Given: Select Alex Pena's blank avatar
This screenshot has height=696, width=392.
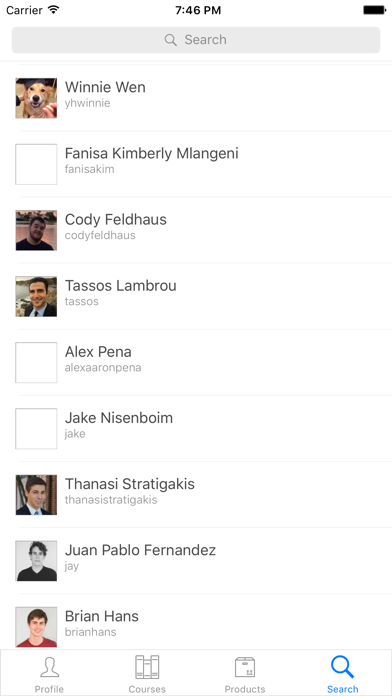Looking at the screenshot, I should pos(36,363).
